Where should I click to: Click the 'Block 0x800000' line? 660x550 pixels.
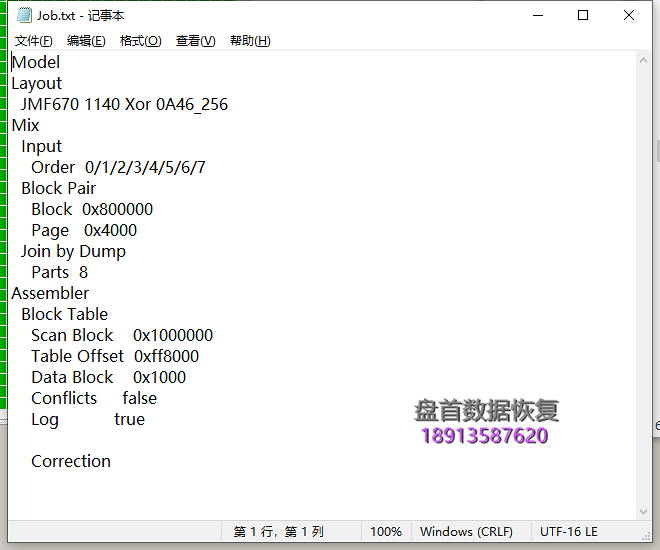[x=92, y=210]
